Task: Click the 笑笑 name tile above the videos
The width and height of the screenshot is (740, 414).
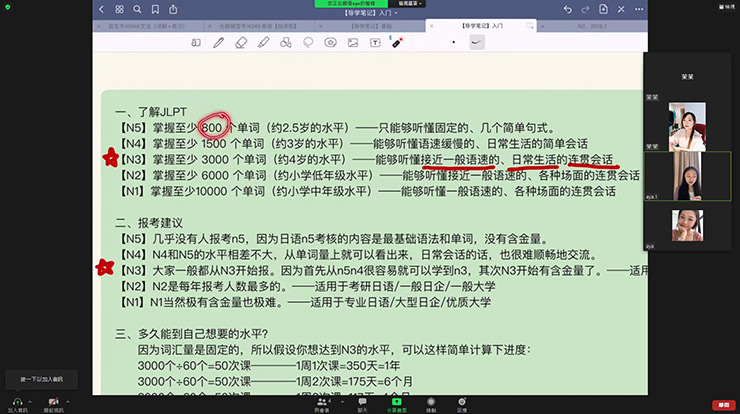Action: (687, 76)
